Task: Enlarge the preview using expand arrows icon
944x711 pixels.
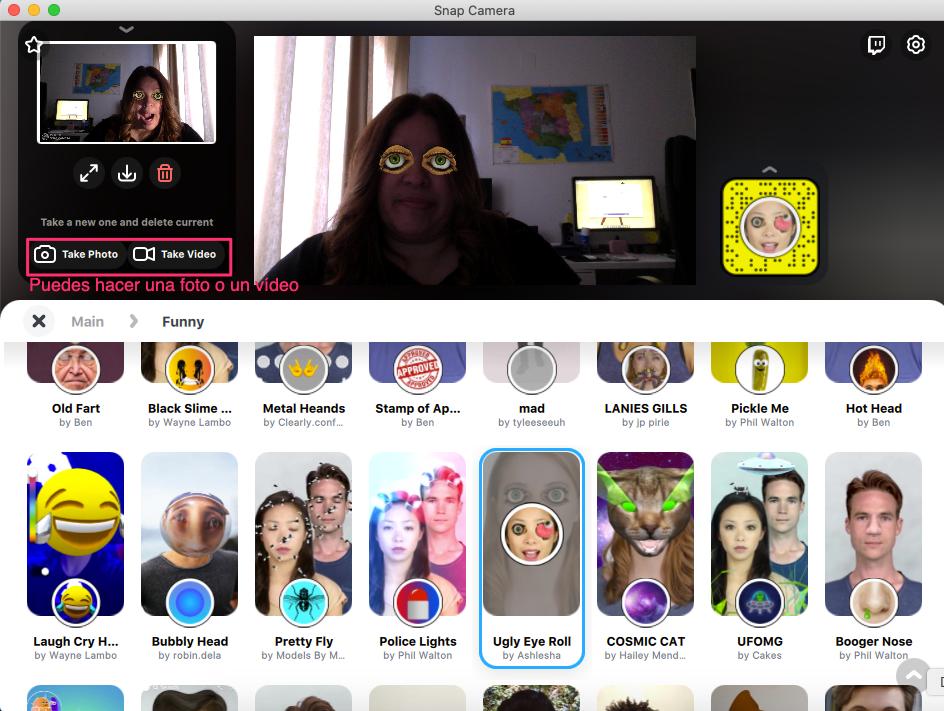Action: pos(89,173)
